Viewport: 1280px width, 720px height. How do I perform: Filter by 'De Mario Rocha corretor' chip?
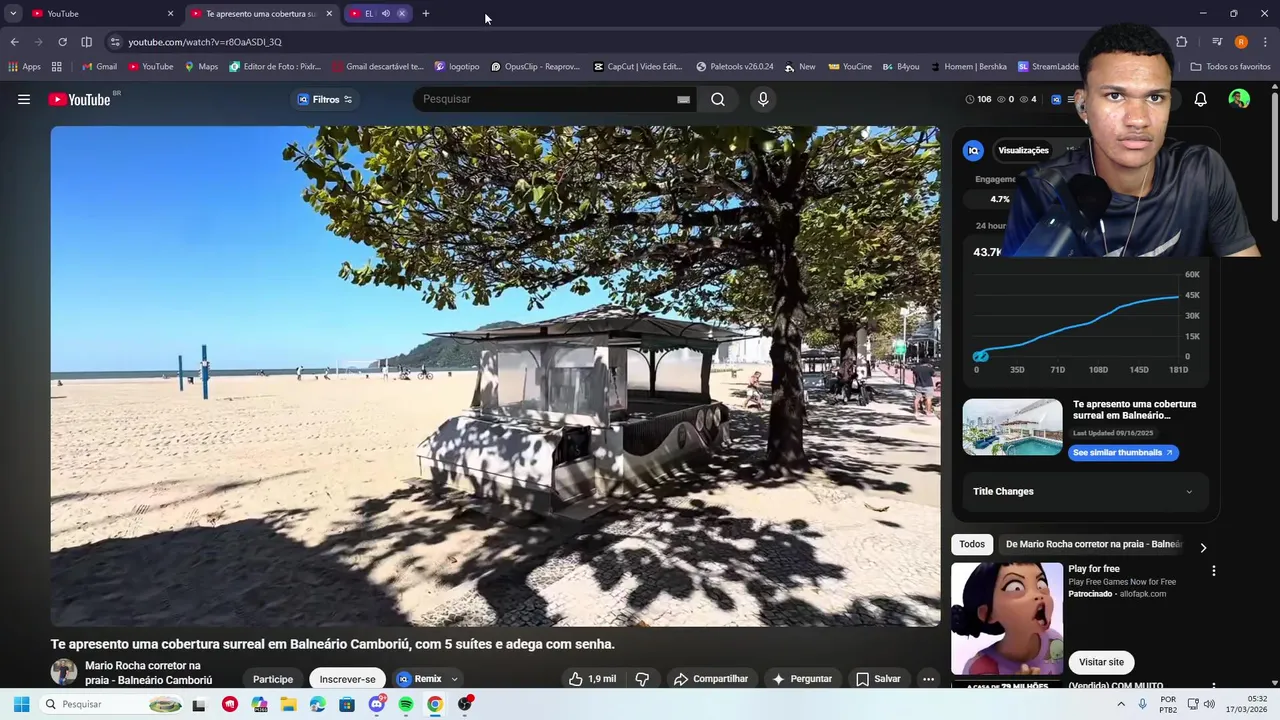(1094, 544)
